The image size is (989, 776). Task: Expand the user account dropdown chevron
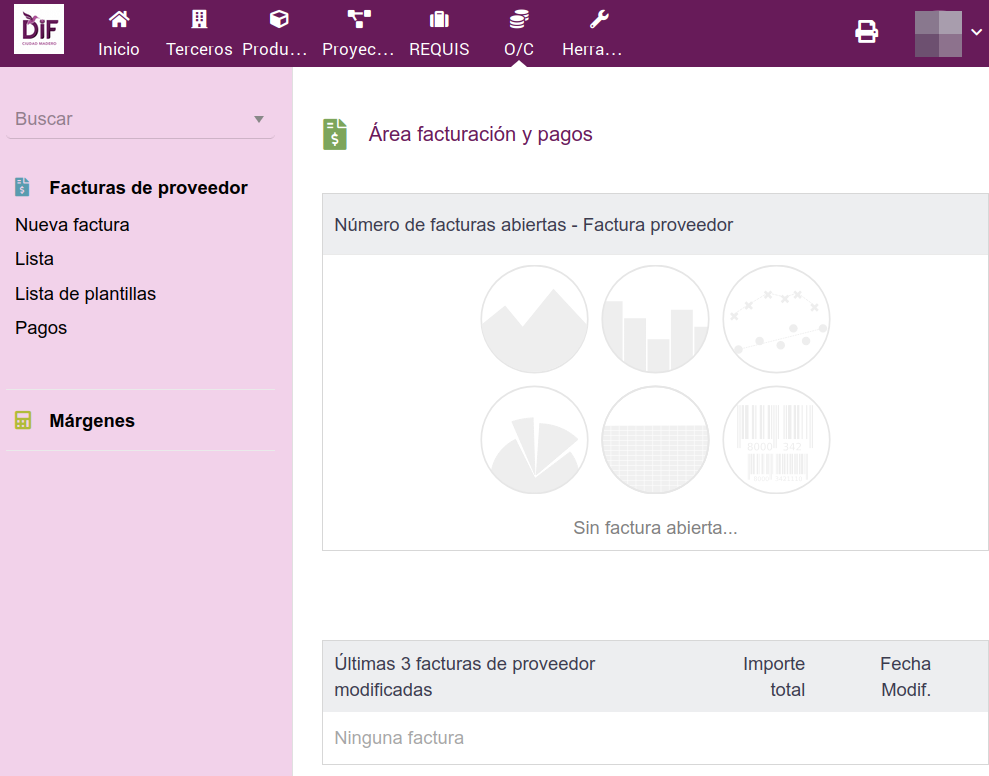976,32
